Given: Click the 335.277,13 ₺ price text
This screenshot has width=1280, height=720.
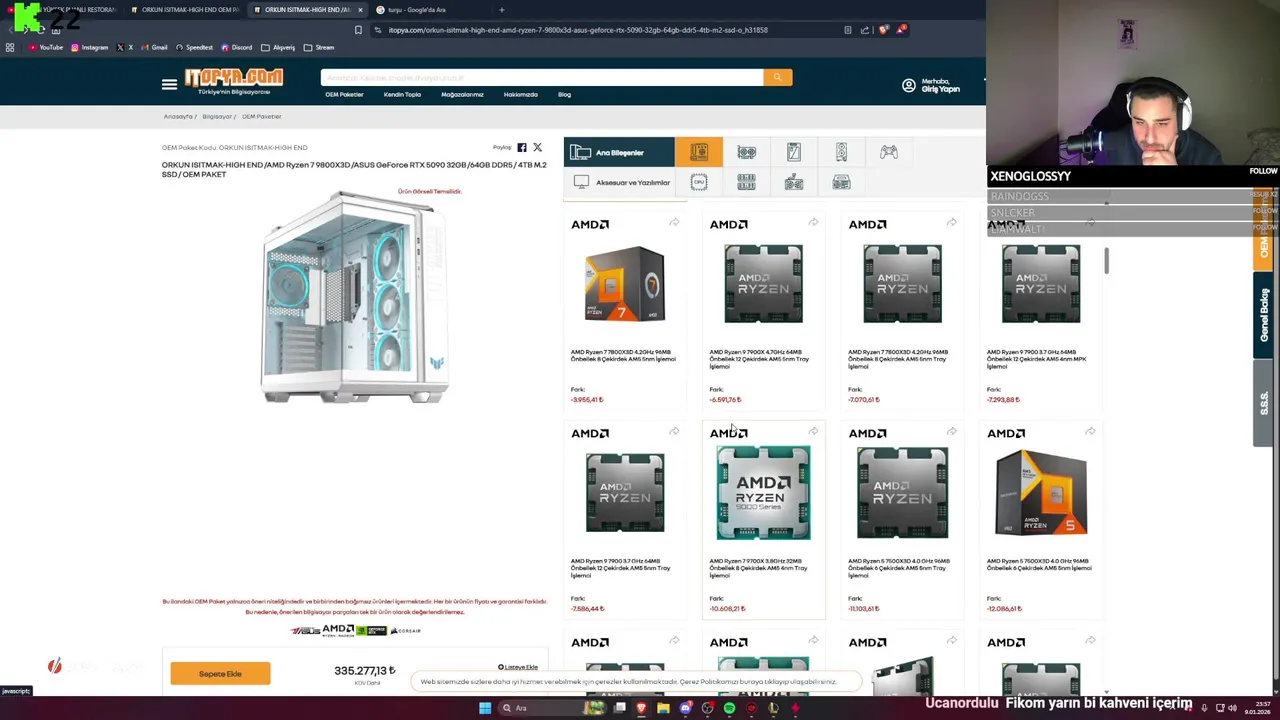Looking at the screenshot, I should pyautogui.click(x=365, y=671).
